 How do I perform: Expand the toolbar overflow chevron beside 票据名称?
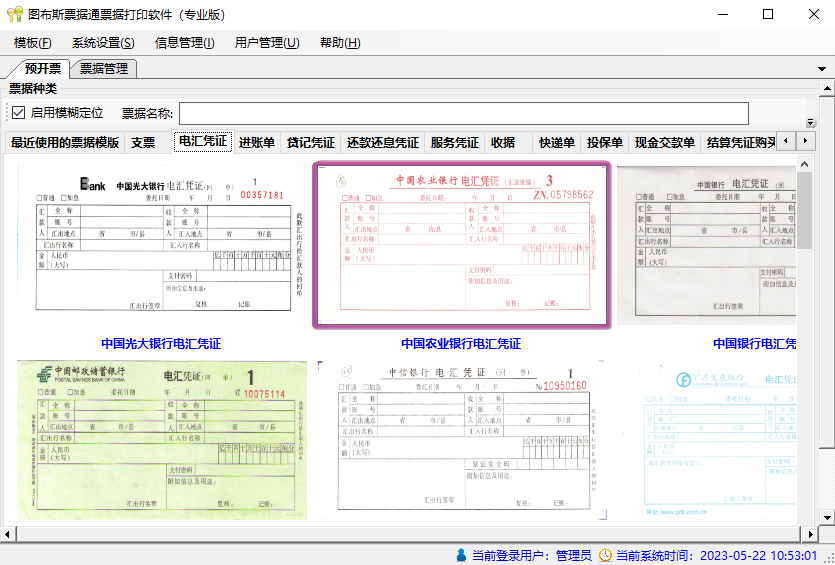pos(811,122)
